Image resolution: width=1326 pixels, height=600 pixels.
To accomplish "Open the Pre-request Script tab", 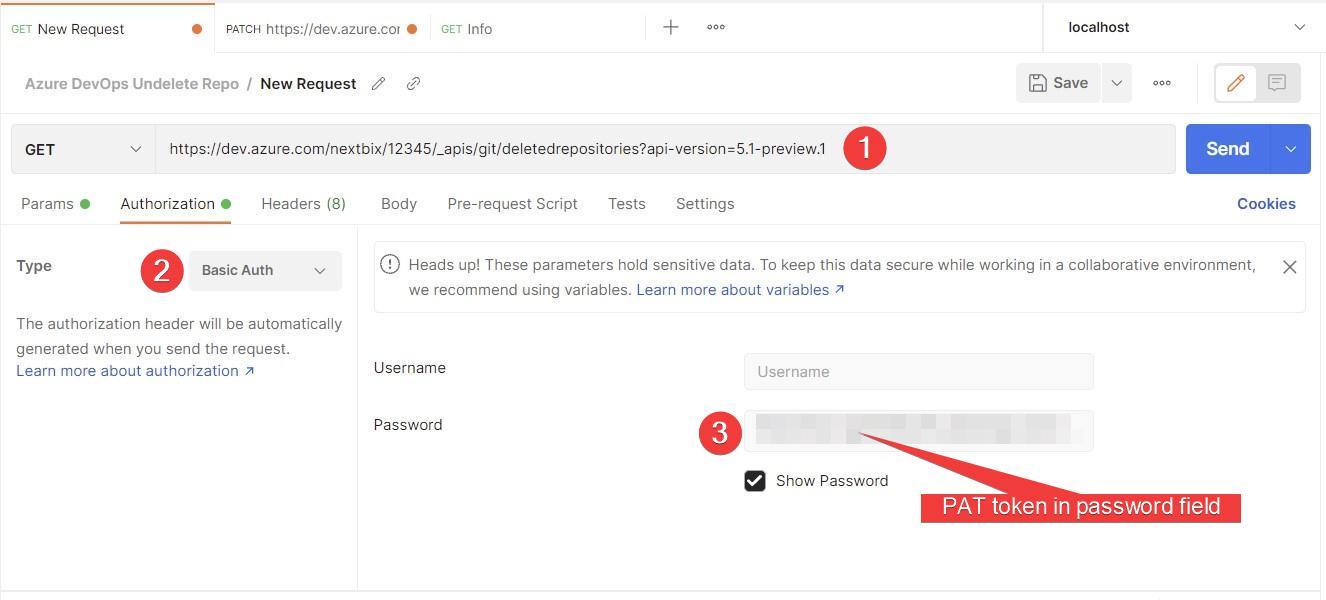I will [512, 204].
